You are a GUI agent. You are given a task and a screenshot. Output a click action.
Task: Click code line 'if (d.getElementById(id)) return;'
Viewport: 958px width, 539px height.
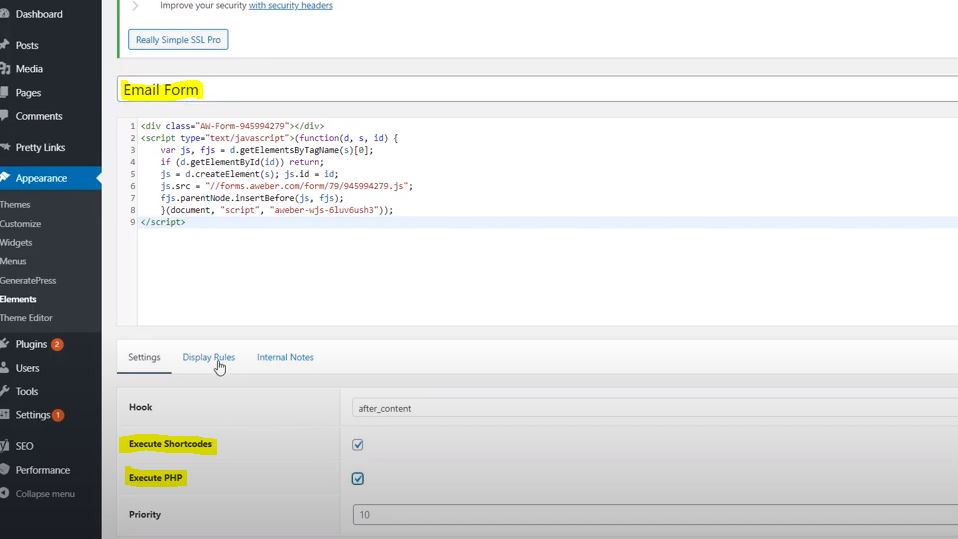pos(242,162)
